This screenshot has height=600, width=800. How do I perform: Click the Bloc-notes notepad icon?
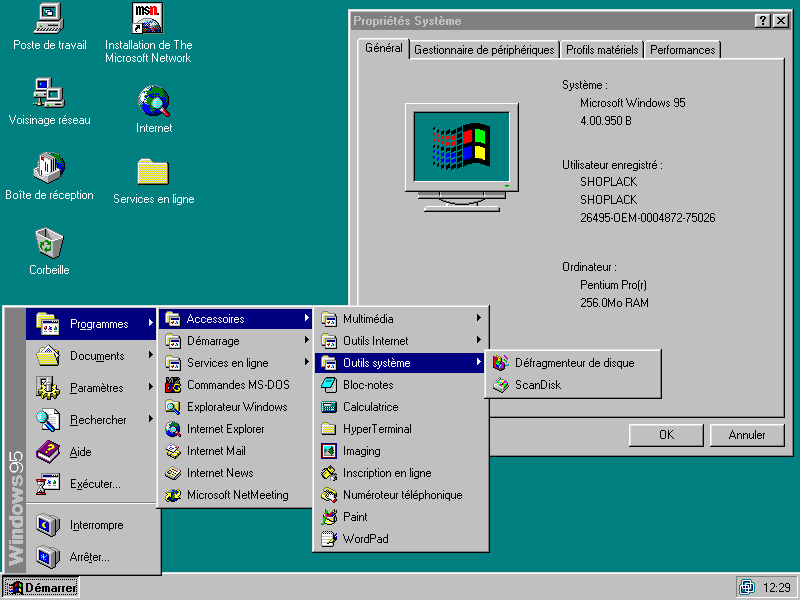pyautogui.click(x=329, y=385)
